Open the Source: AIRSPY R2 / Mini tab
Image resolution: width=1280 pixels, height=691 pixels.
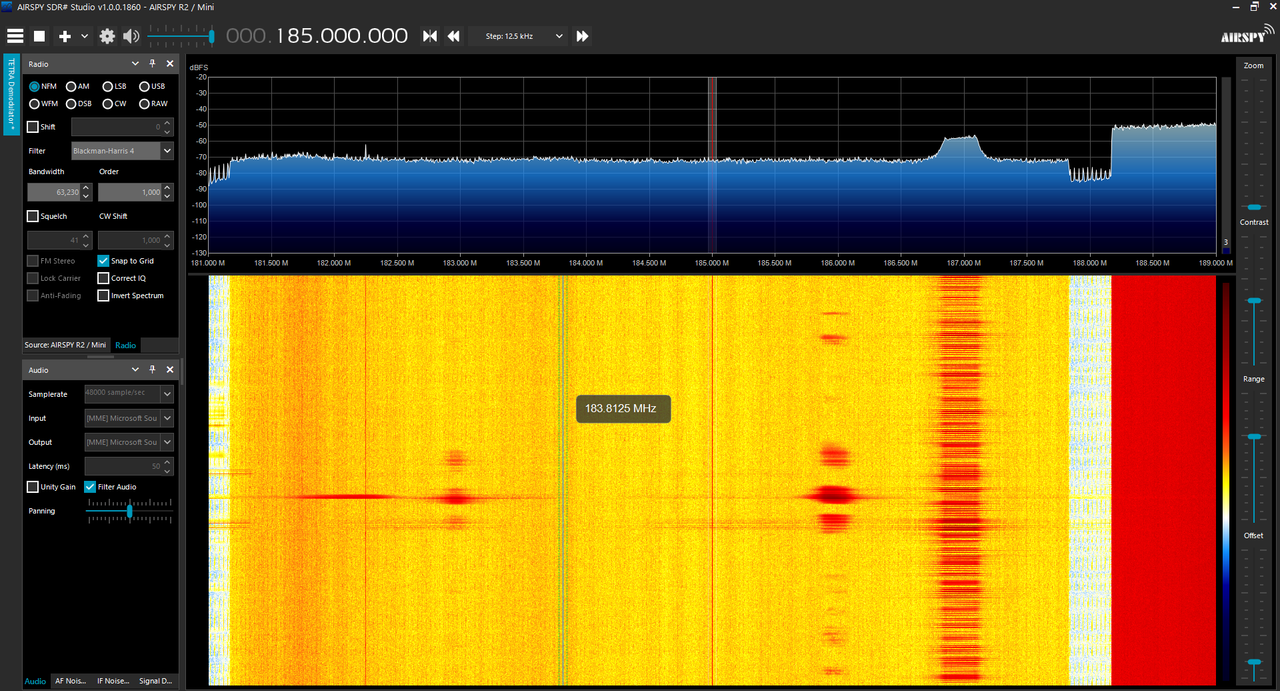(67, 345)
